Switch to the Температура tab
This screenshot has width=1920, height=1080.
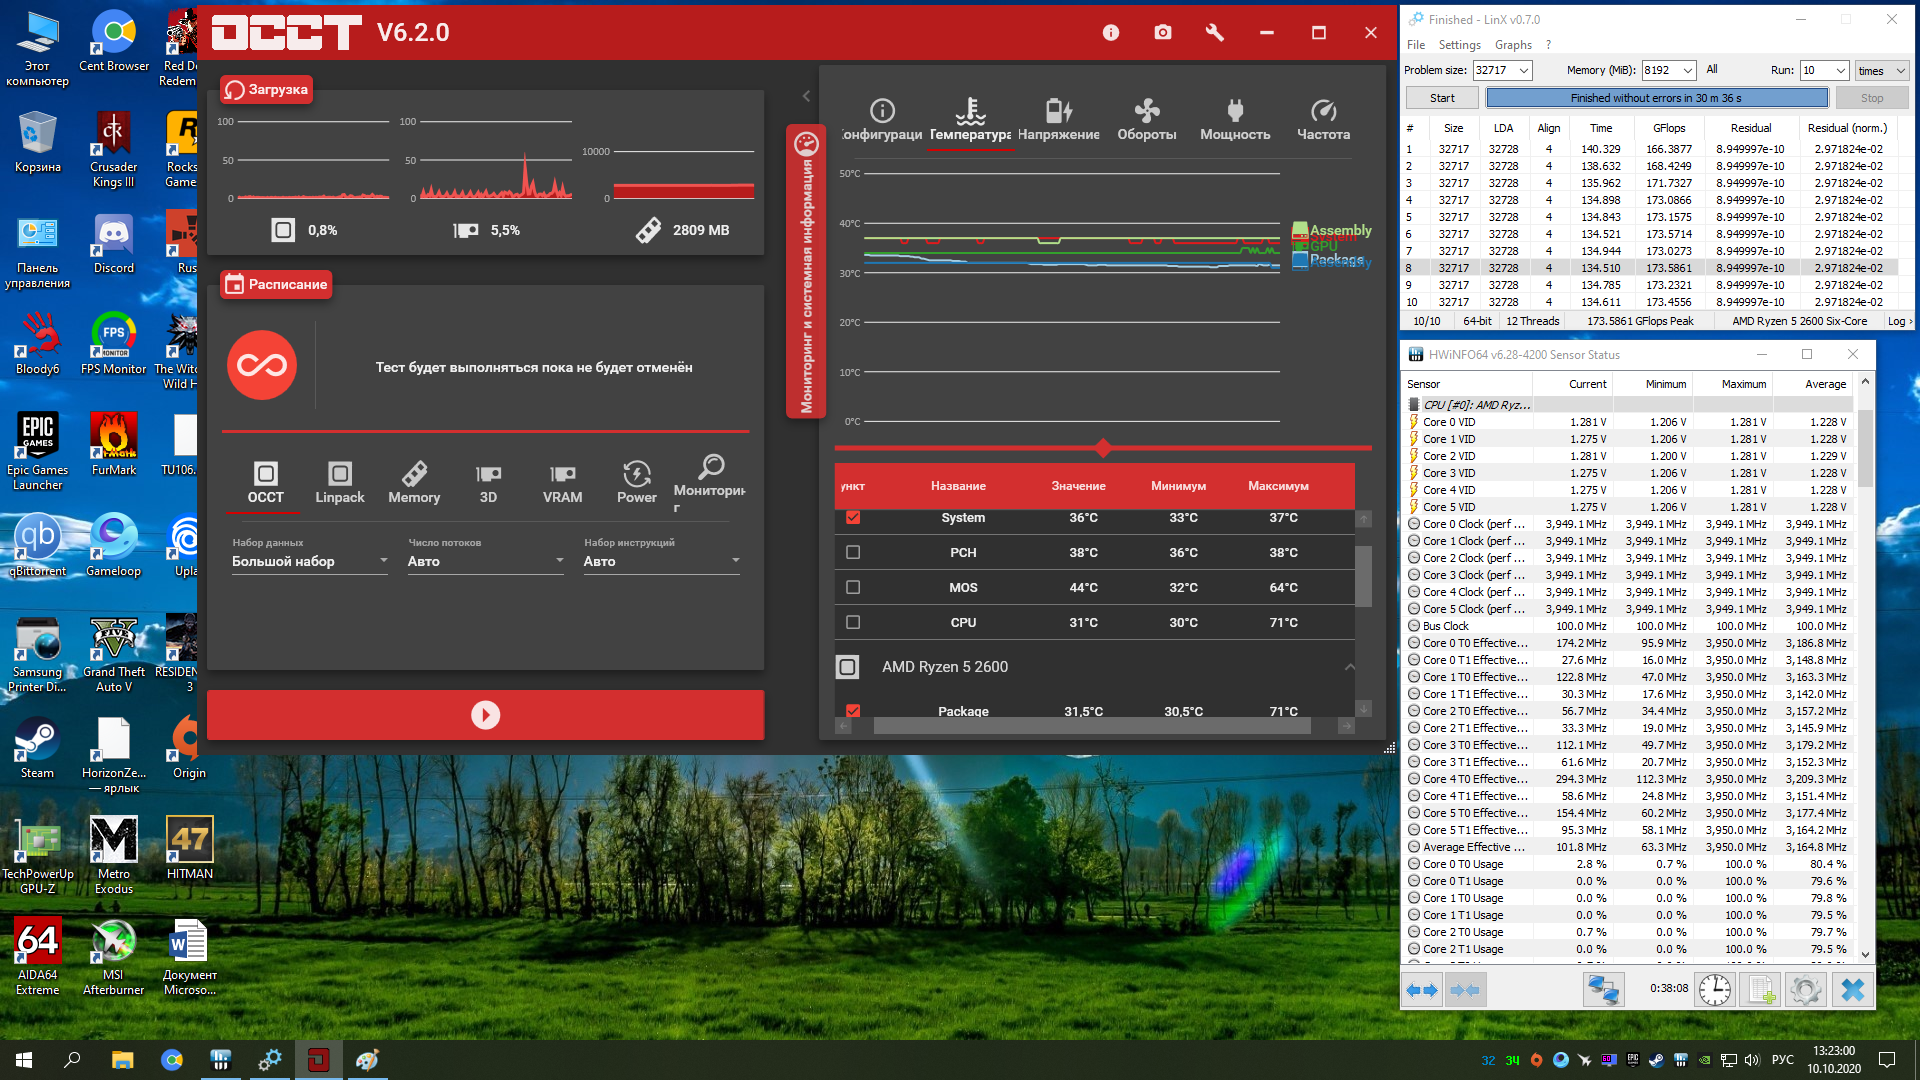[x=970, y=120]
